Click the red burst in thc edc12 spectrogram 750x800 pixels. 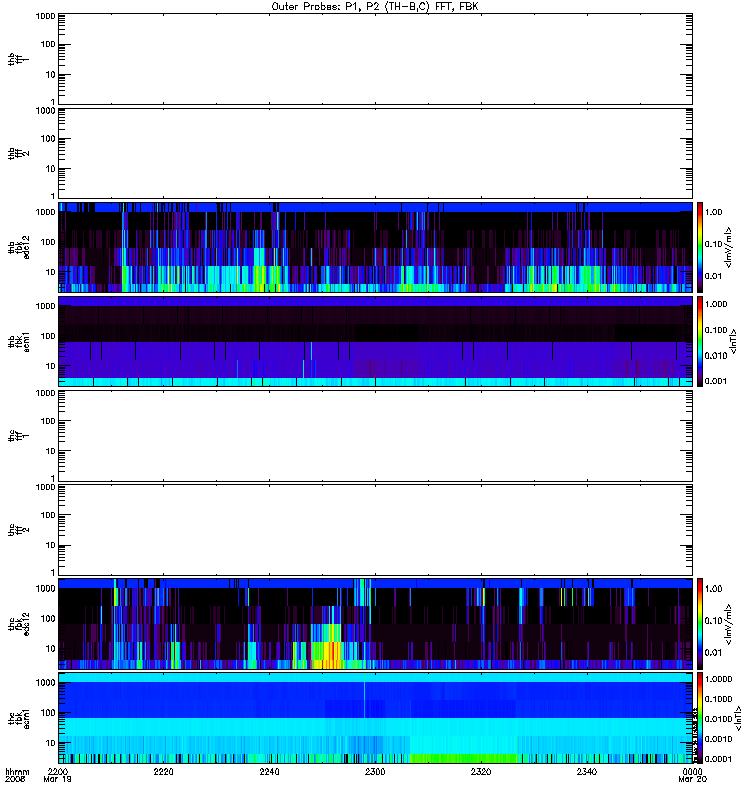click(333, 653)
